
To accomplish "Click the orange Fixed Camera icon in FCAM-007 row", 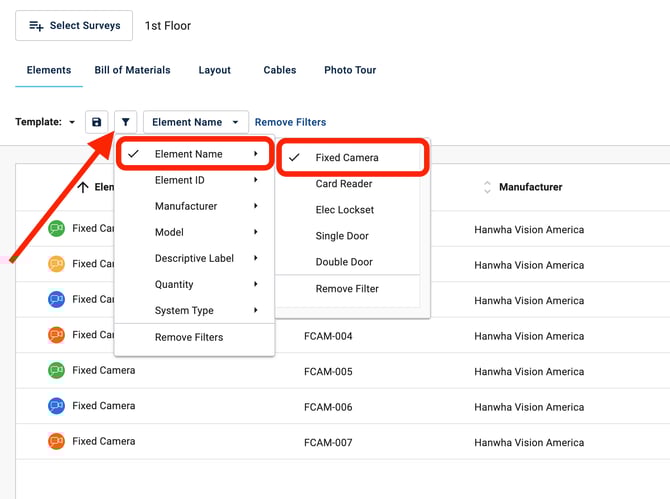I will [57, 441].
